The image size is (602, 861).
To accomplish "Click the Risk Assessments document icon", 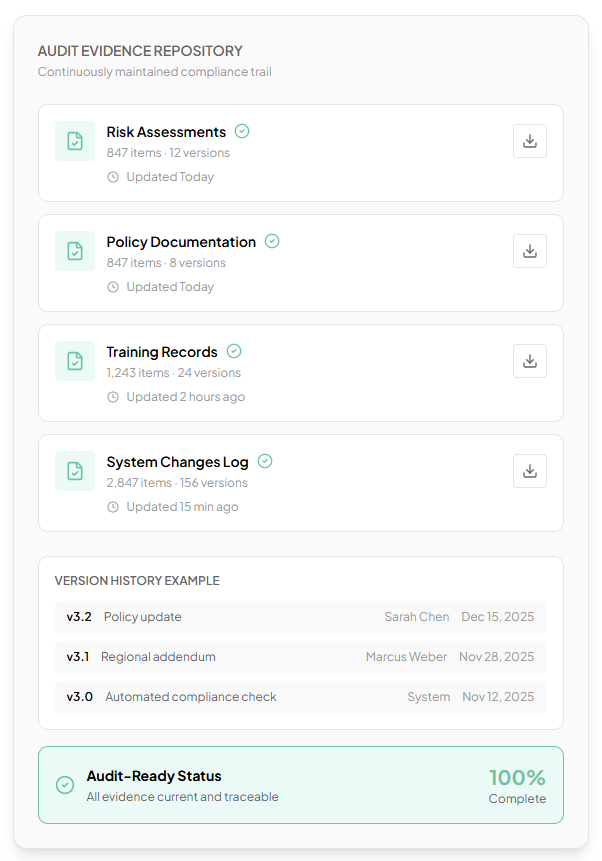I will (x=75, y=141).
